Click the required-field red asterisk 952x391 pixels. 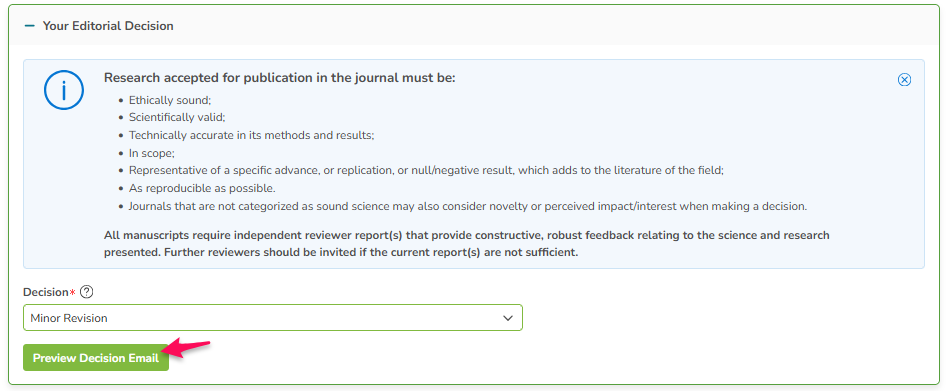(73, 292)
